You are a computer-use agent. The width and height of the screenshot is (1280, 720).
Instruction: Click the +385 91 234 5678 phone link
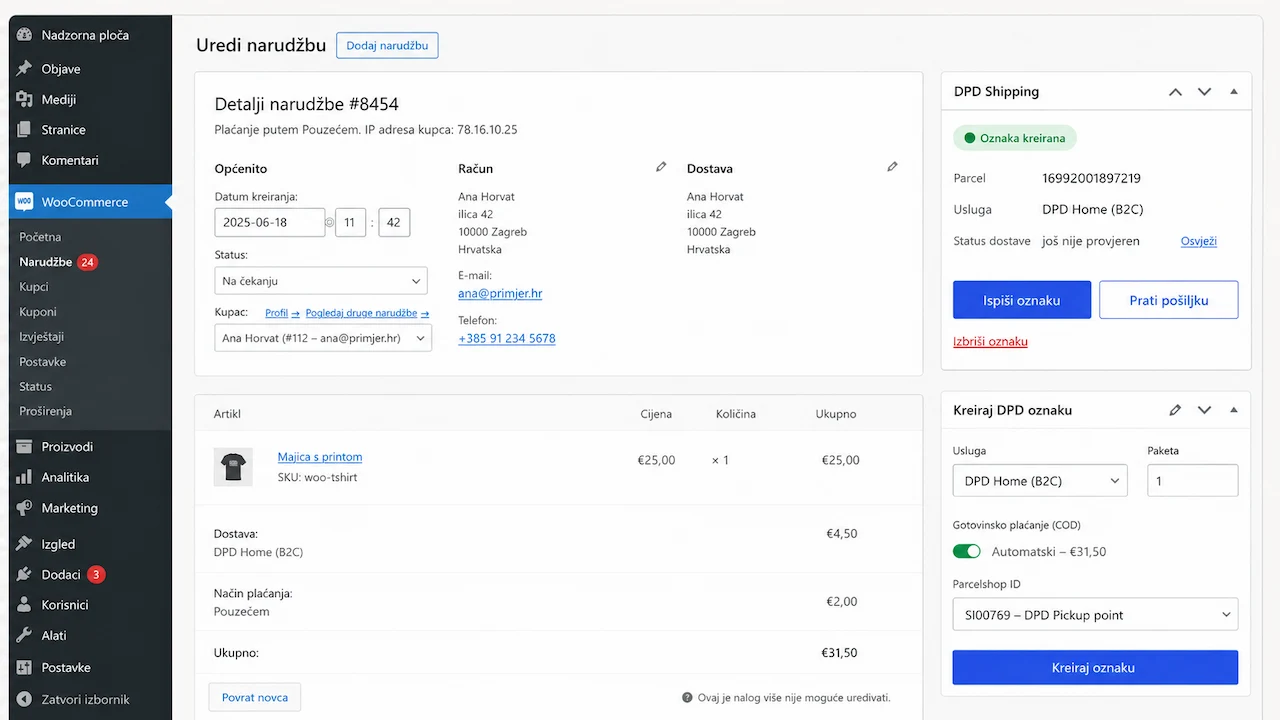point(507,338)
